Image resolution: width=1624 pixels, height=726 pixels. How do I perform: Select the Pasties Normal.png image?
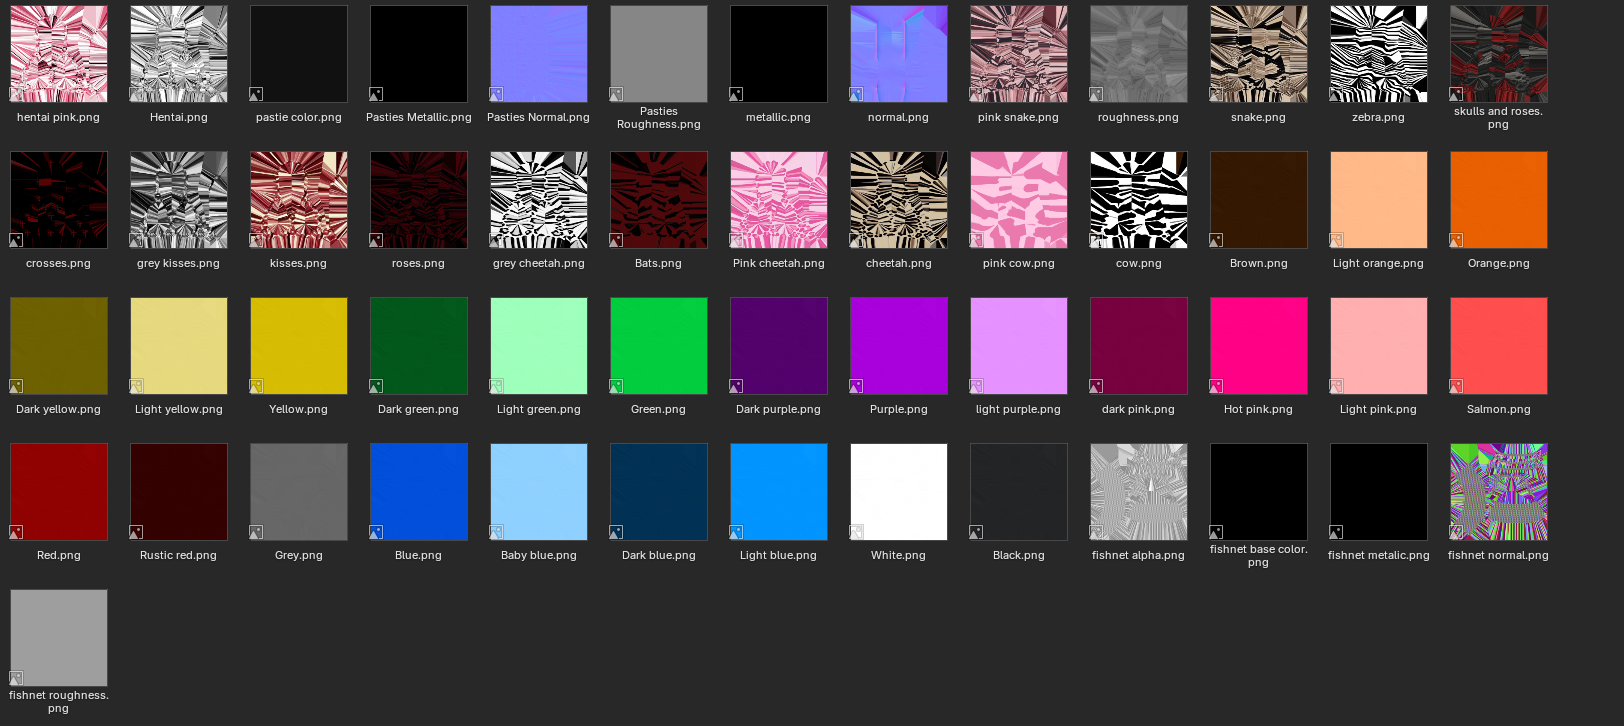(539, 54)
